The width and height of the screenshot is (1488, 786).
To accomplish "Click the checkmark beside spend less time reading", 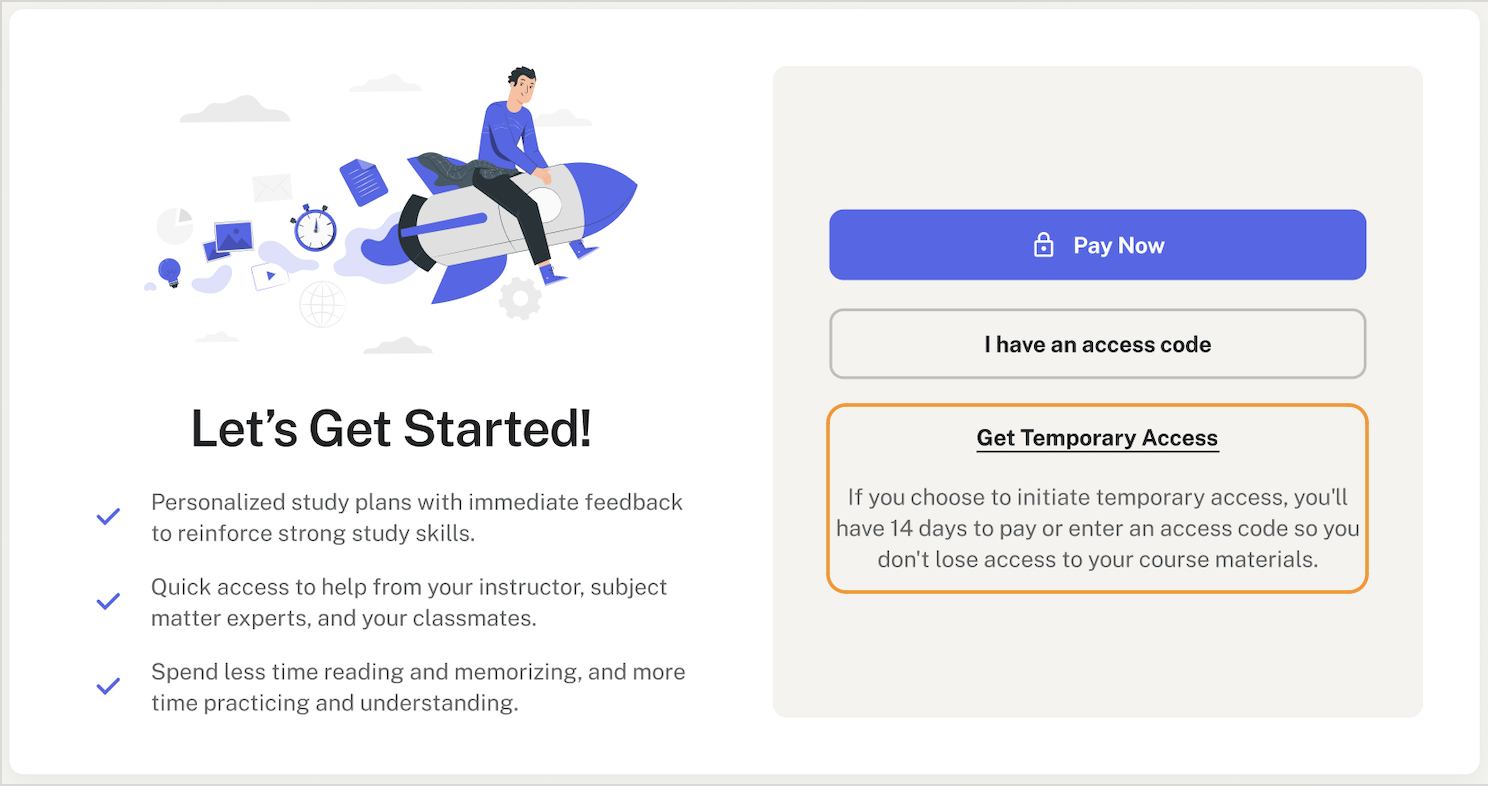I will coord(110,686).
